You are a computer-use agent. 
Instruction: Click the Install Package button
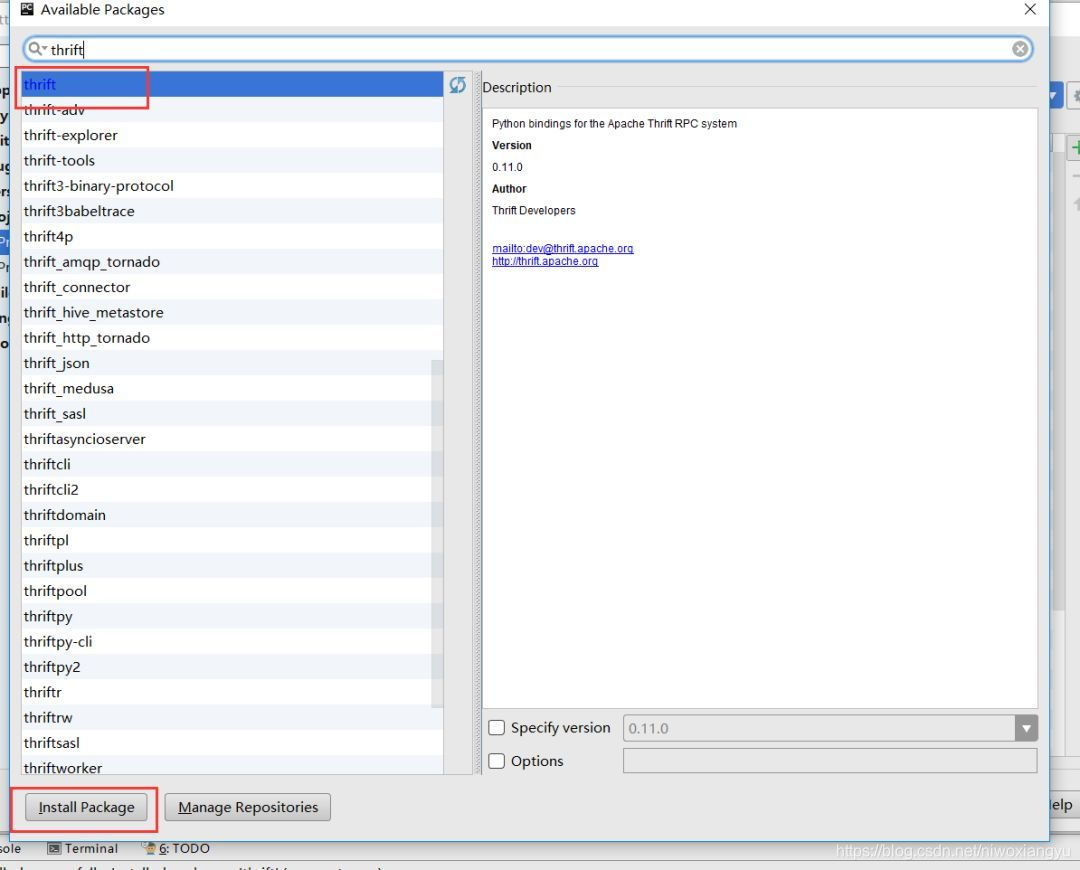pos(86,807)
